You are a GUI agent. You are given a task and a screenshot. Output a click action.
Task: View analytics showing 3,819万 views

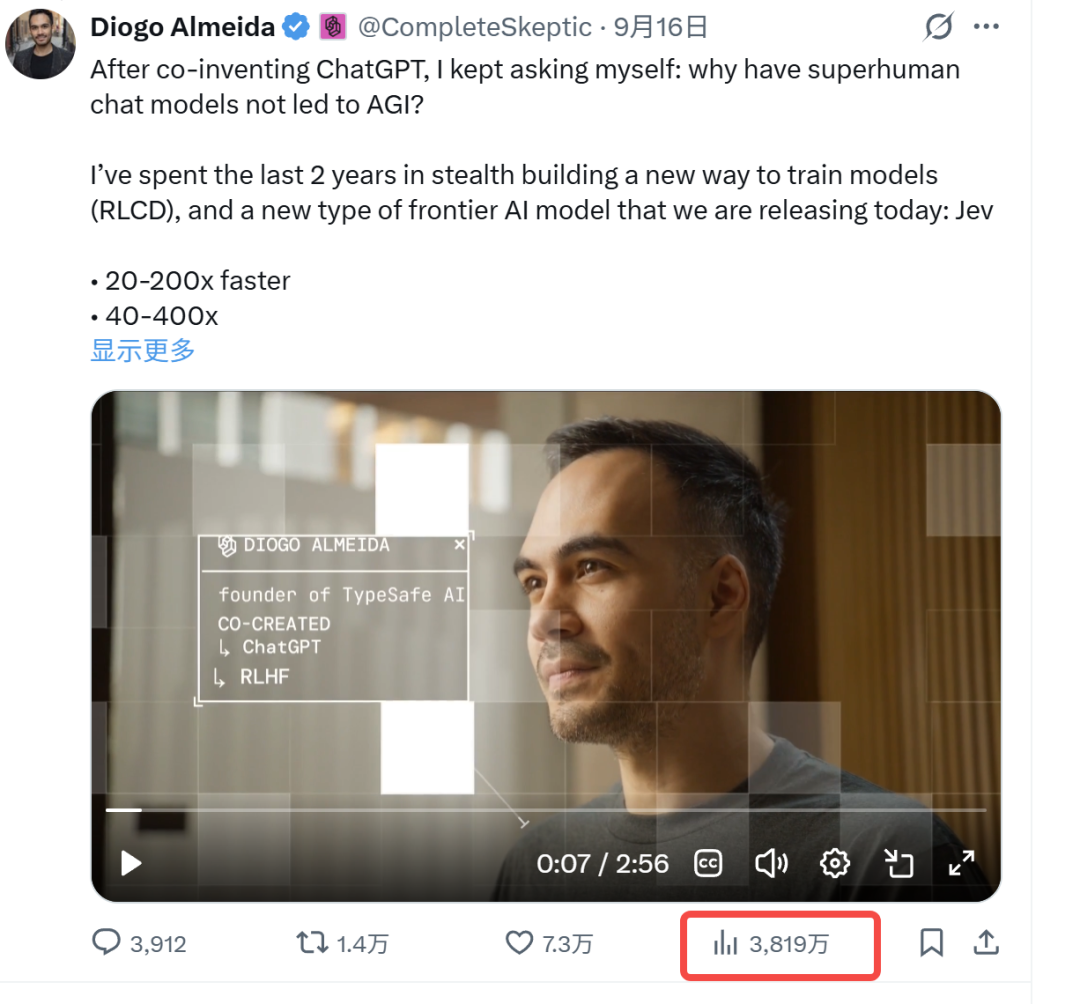[x=771, y=943]
